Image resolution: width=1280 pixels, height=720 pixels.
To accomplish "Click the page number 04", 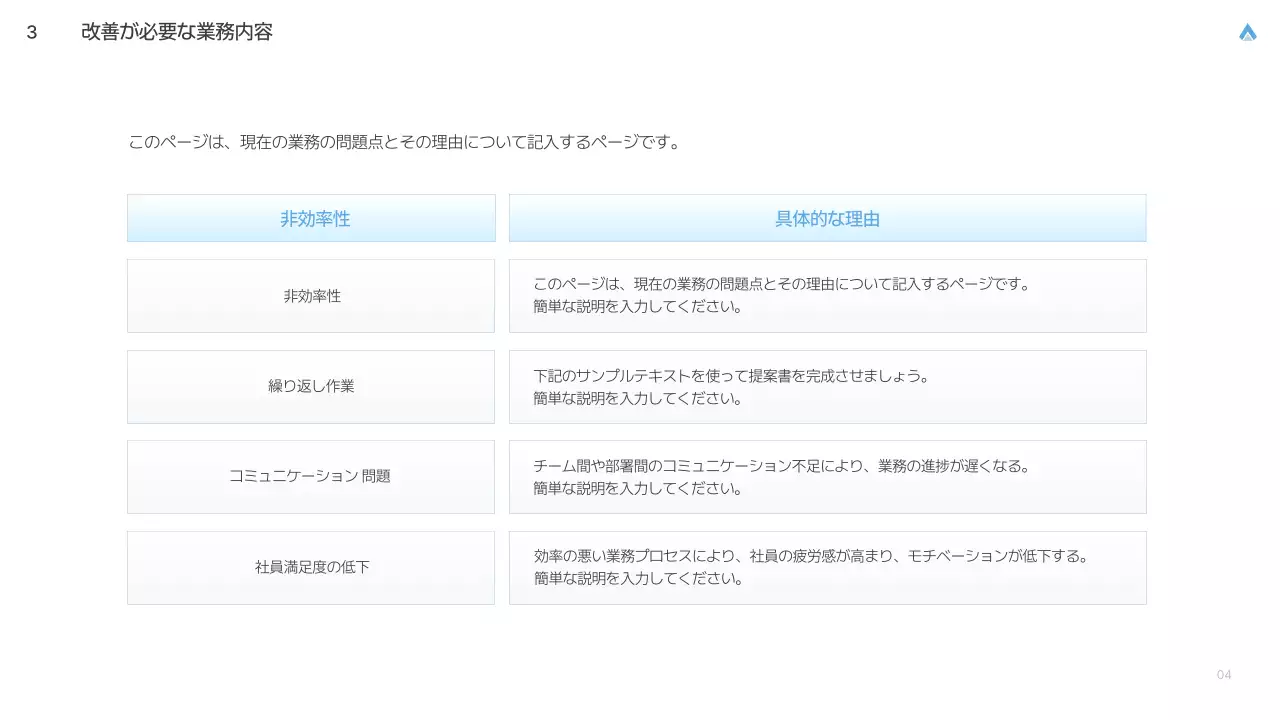I will (1222, 674).
